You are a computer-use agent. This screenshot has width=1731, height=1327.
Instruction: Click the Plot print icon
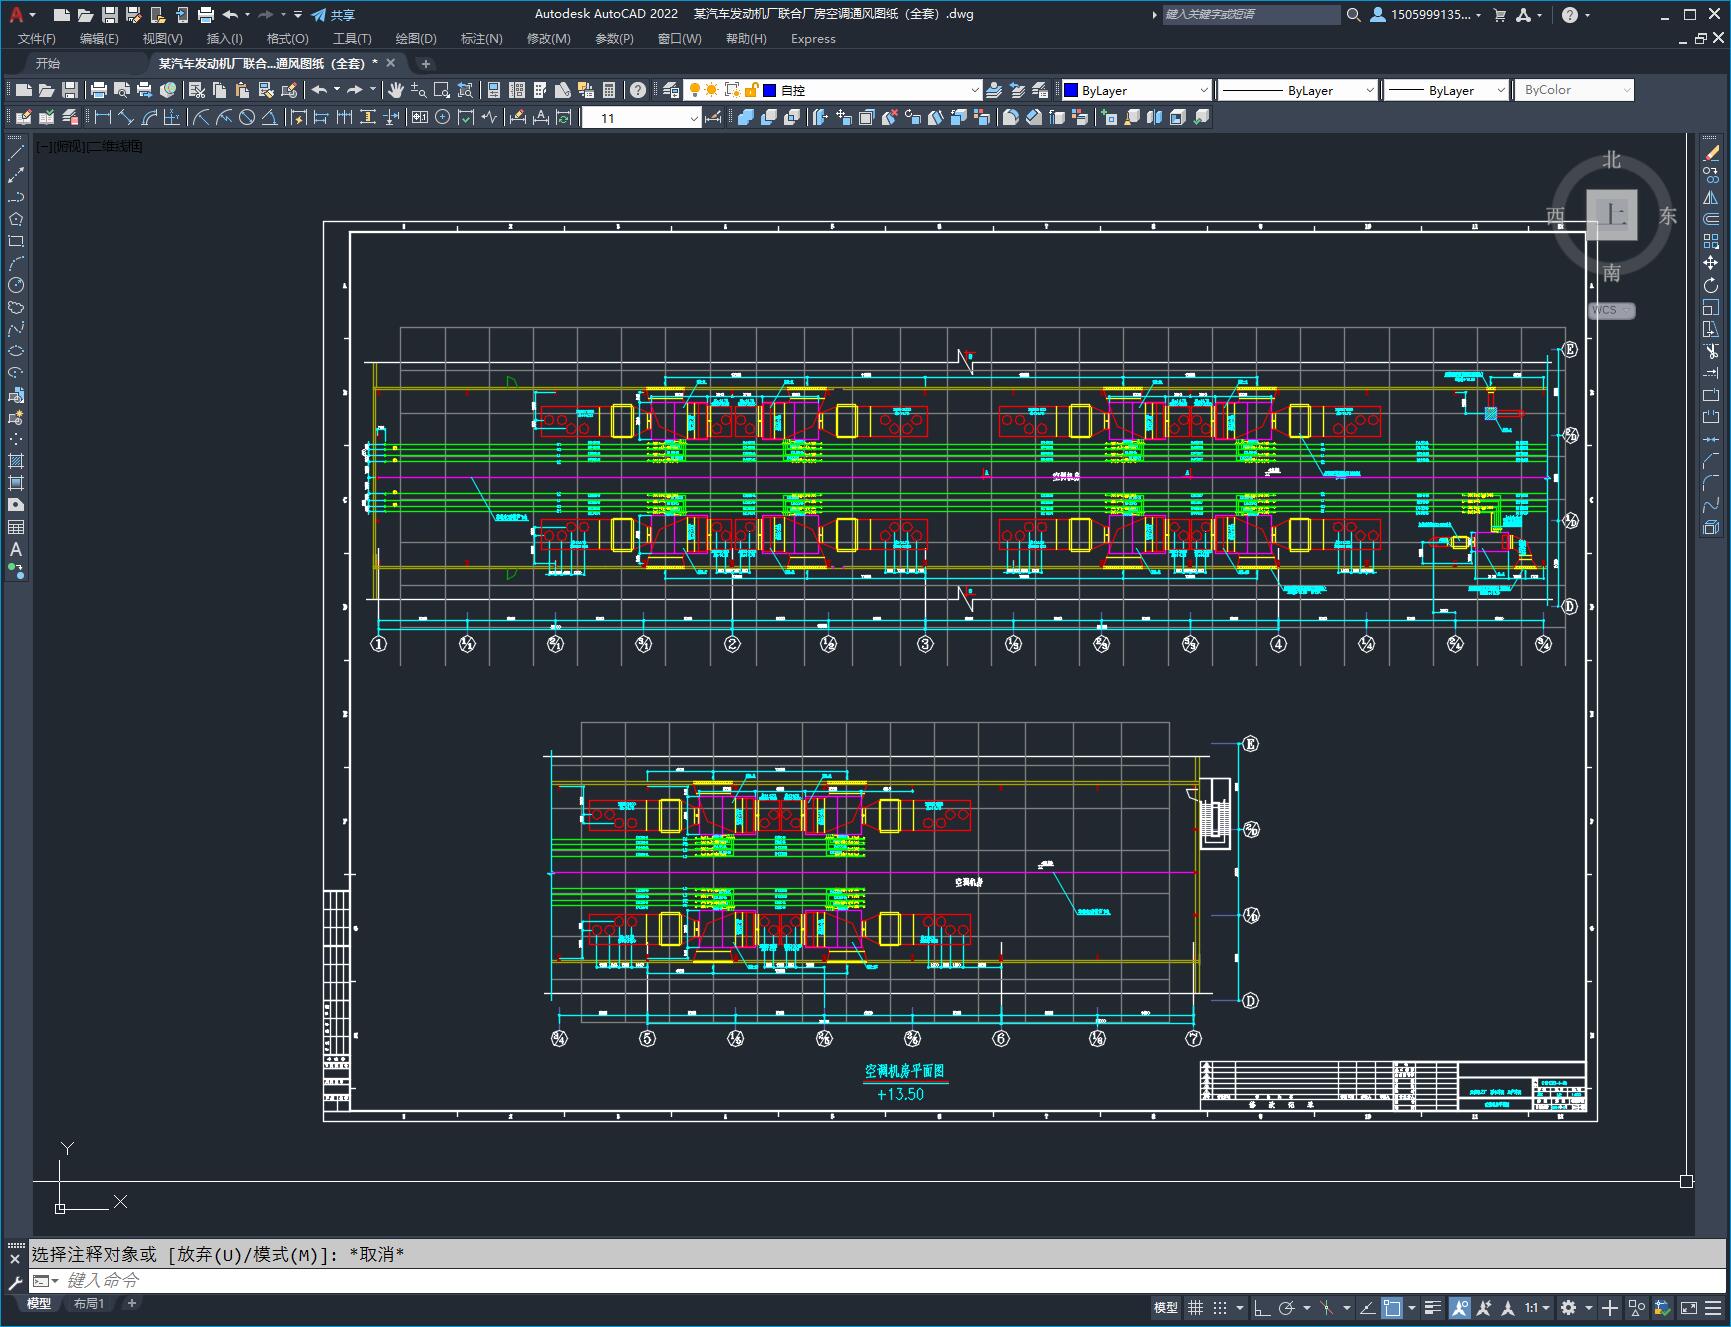click(99, 90)
